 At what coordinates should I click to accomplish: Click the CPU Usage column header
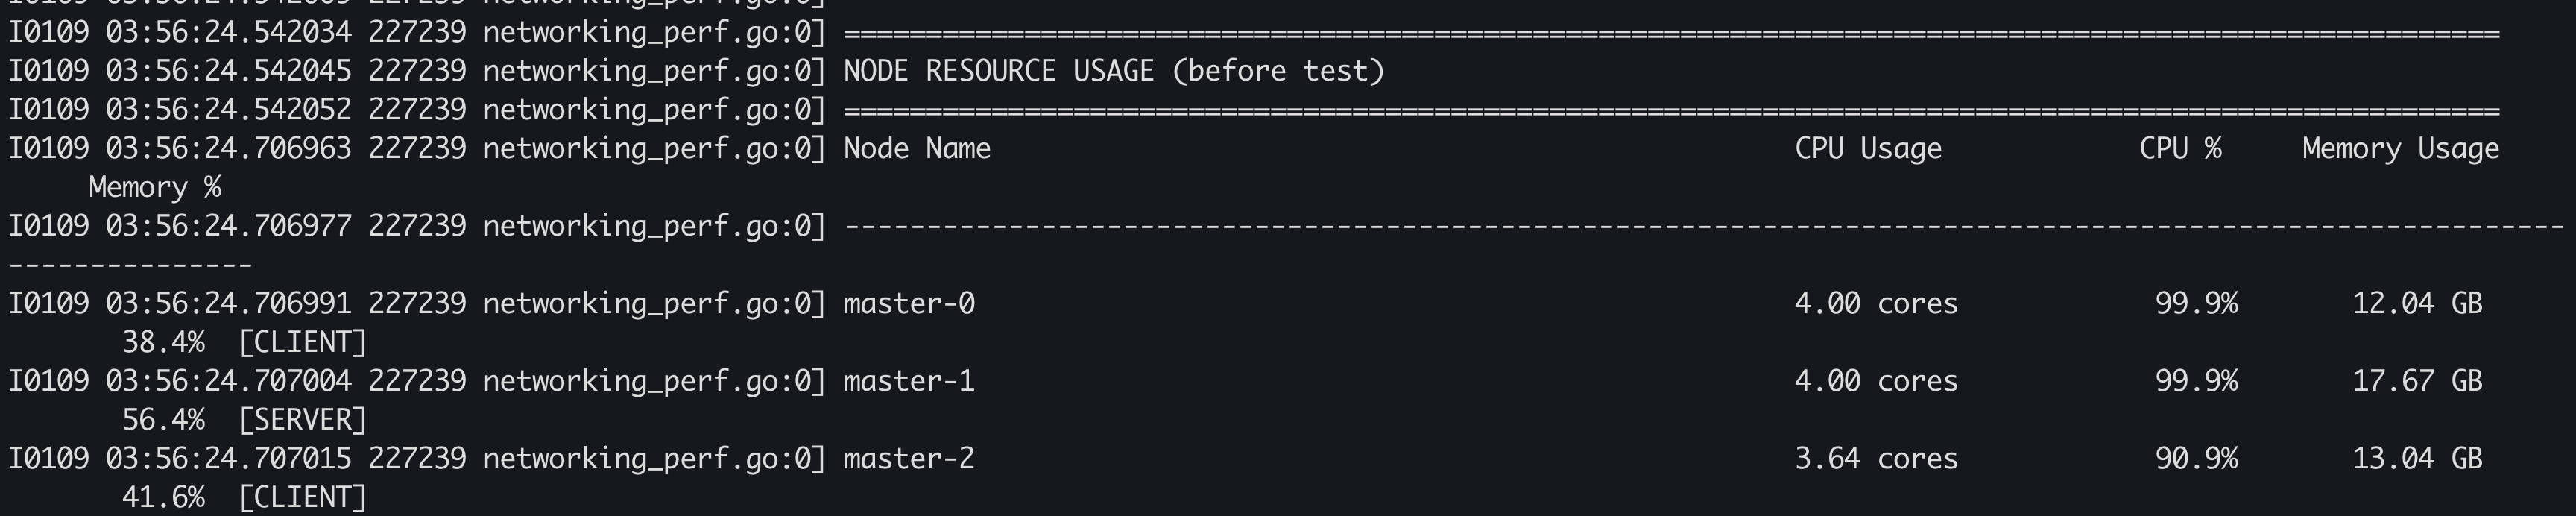pyautogui.click(x=1867, y=149)
